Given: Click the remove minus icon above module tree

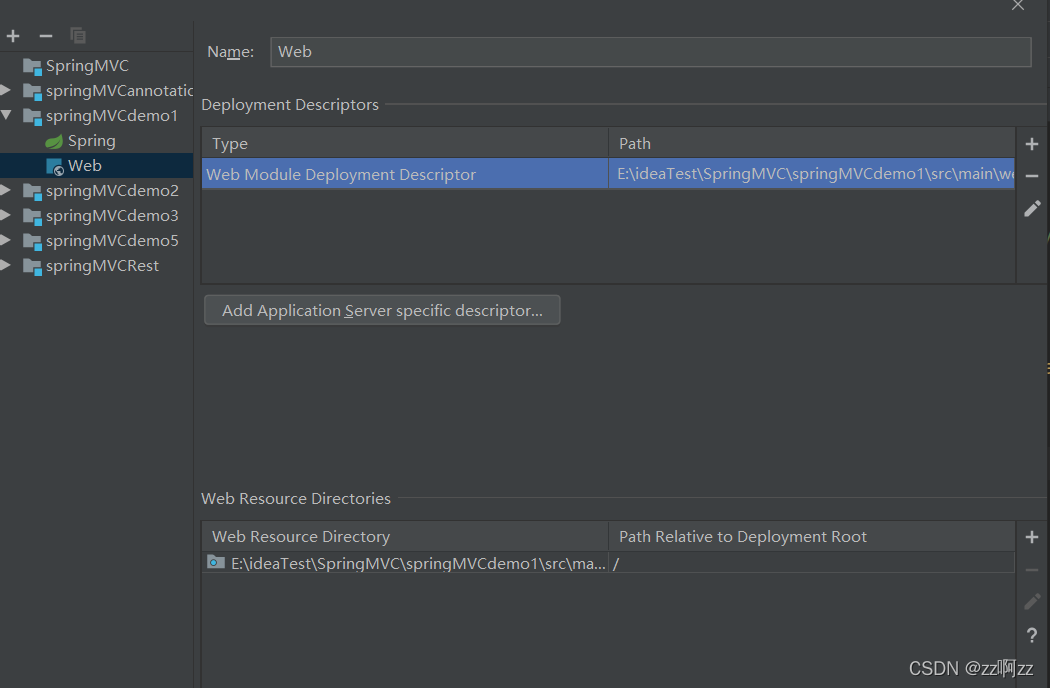Looking at the screenshot, I should (x=46, y=36).
